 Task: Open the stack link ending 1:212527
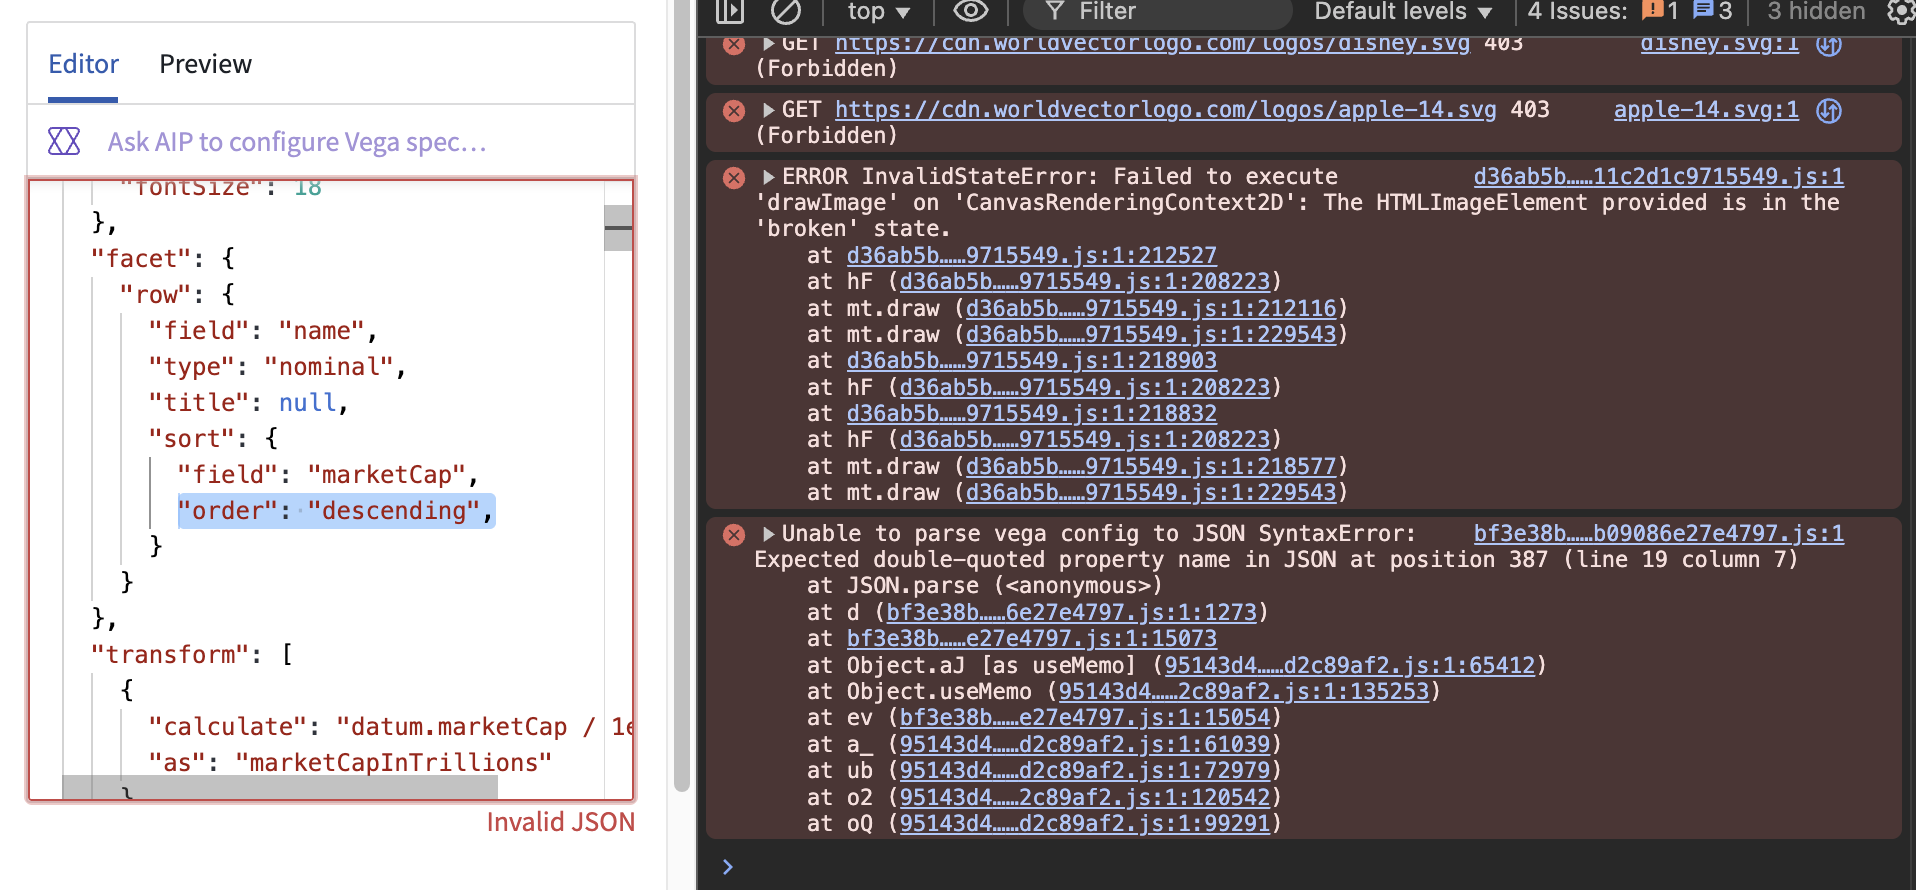click(x=1032, y=256)
